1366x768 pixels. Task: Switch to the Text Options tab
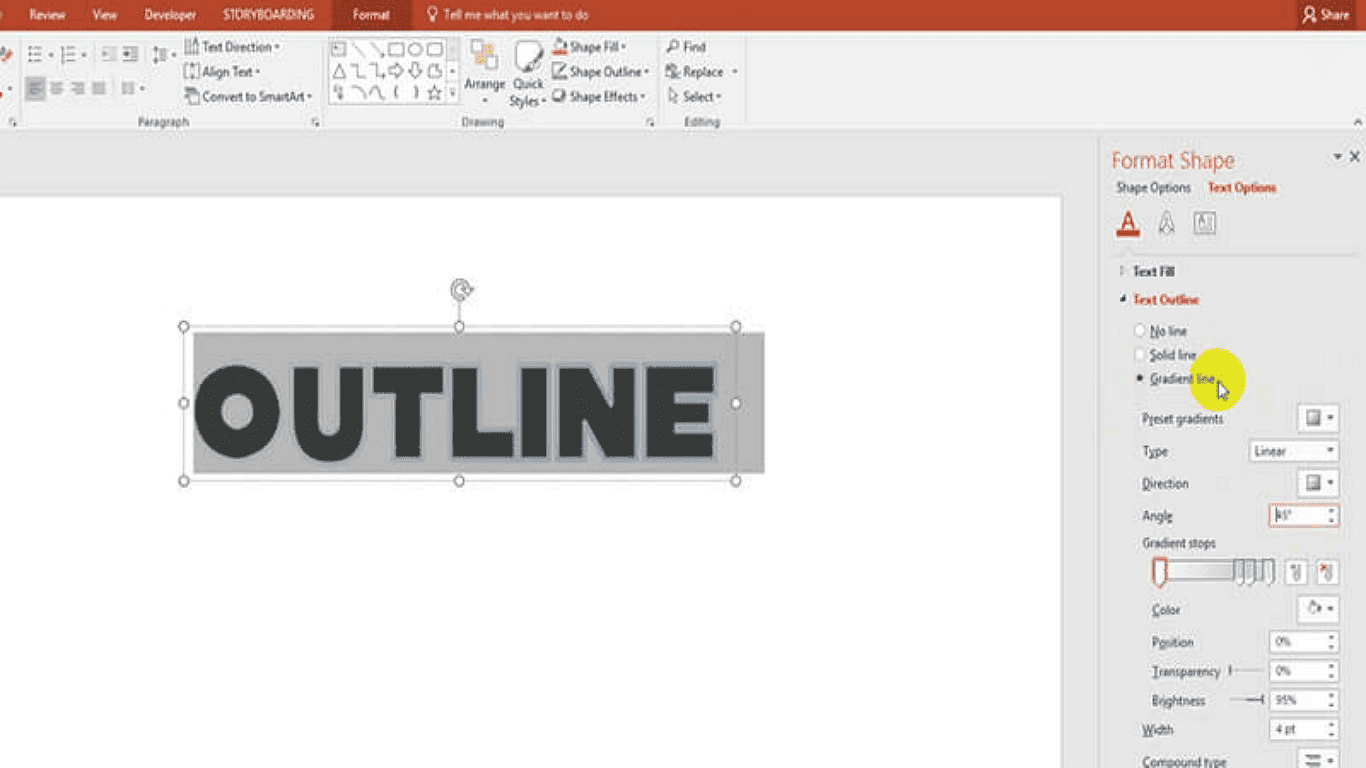(x=1242, y=188)
